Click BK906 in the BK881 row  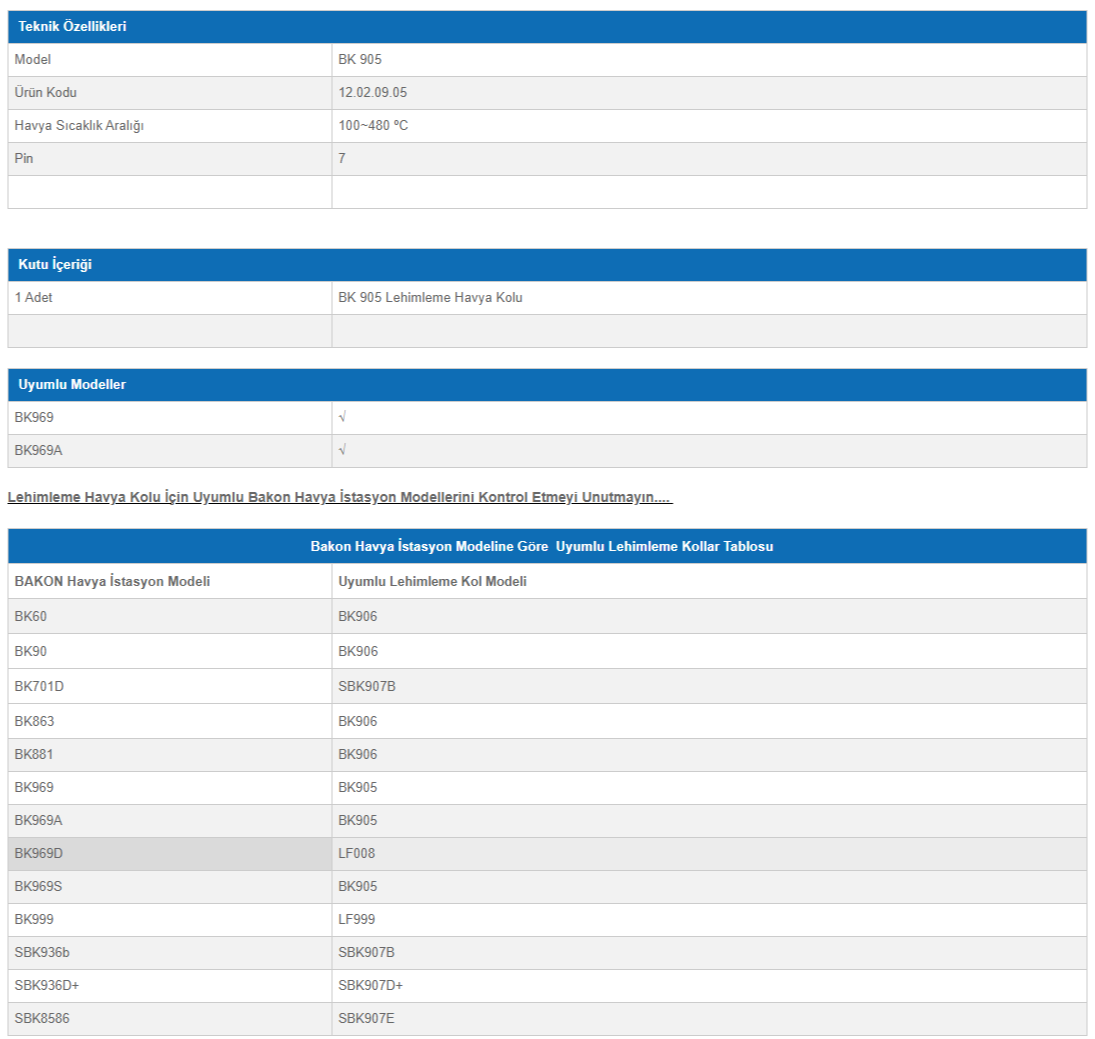(358, 755)
